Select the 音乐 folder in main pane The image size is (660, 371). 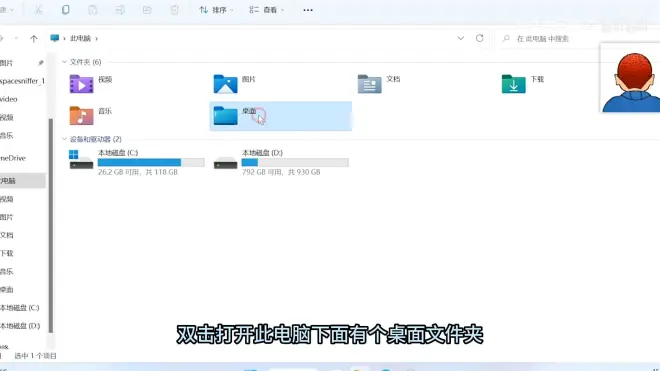[x=137, y=116]
